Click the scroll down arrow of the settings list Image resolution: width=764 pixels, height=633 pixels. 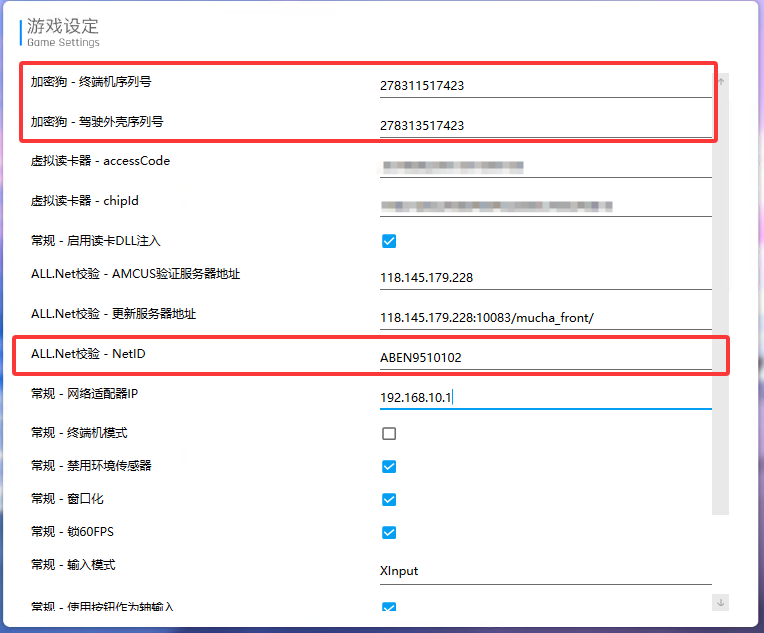720,602
